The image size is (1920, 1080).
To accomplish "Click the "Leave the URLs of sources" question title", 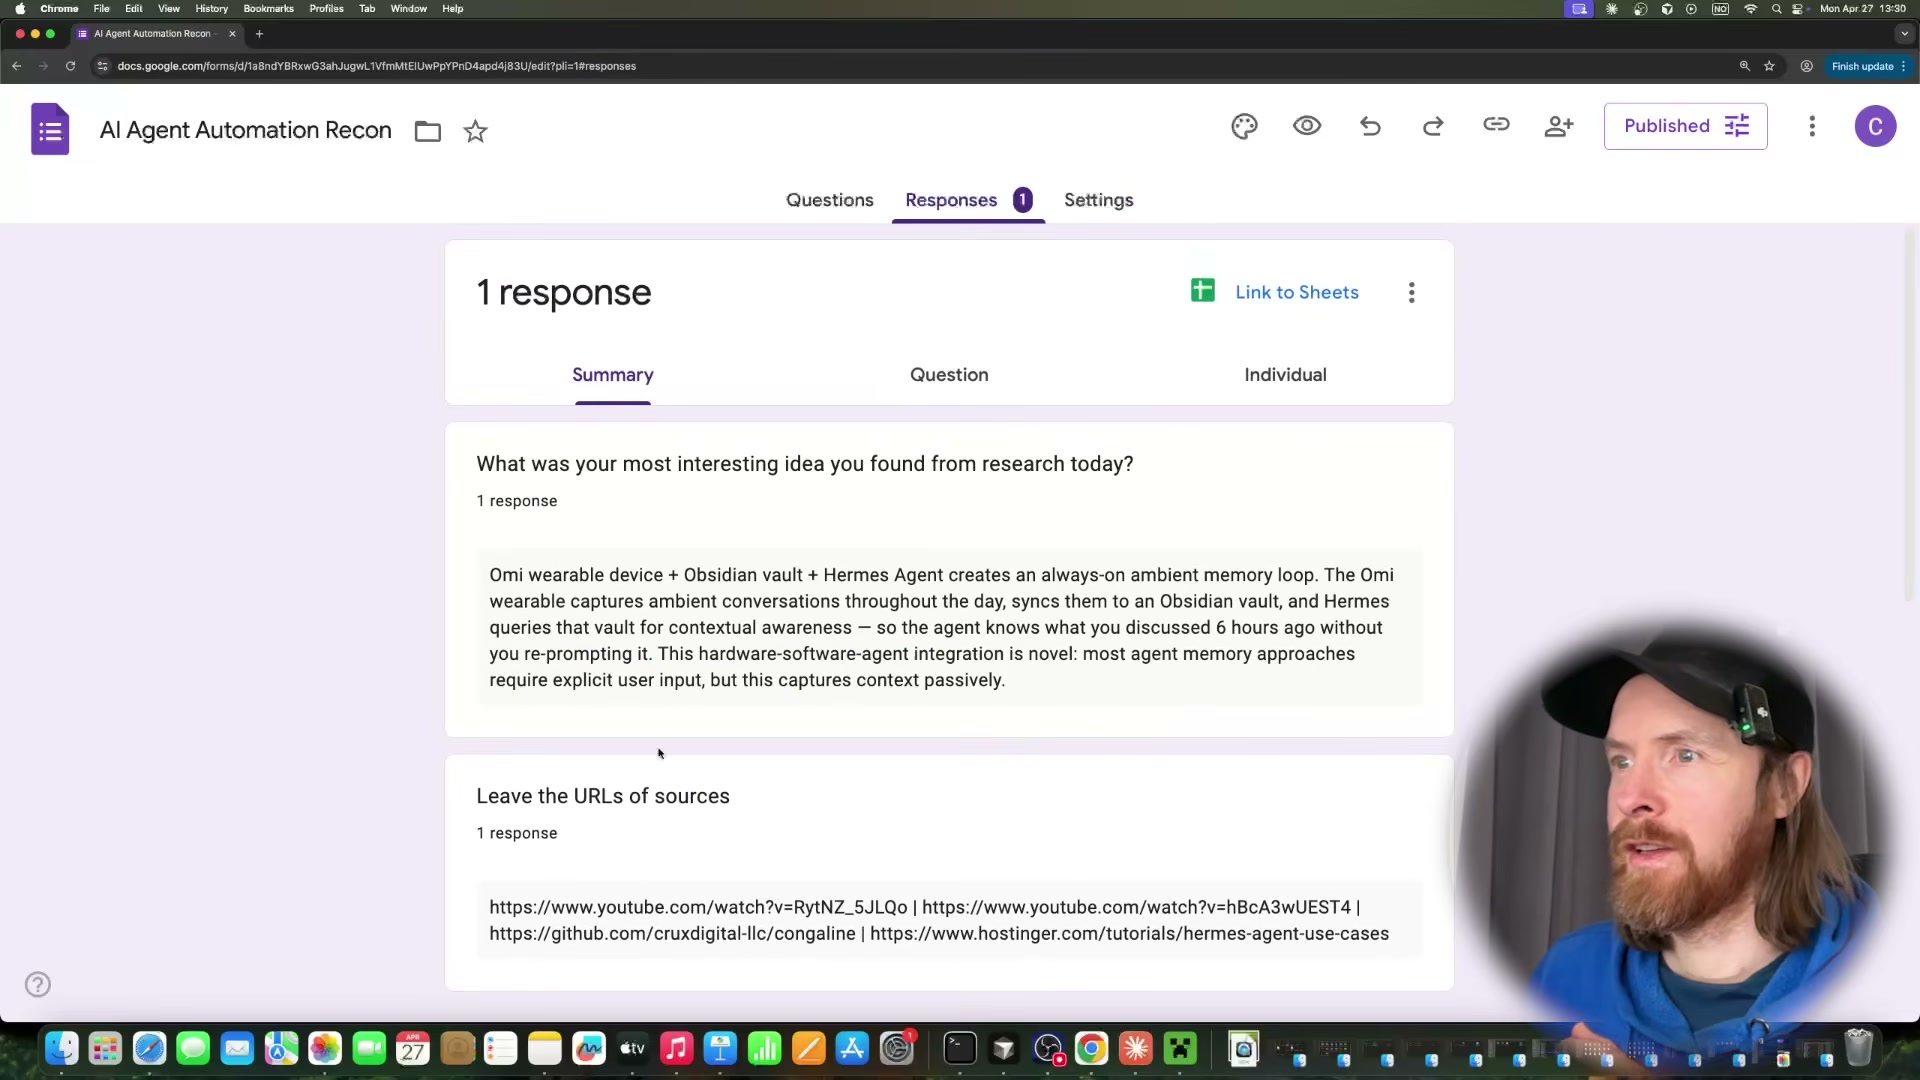I will [603, 797].
